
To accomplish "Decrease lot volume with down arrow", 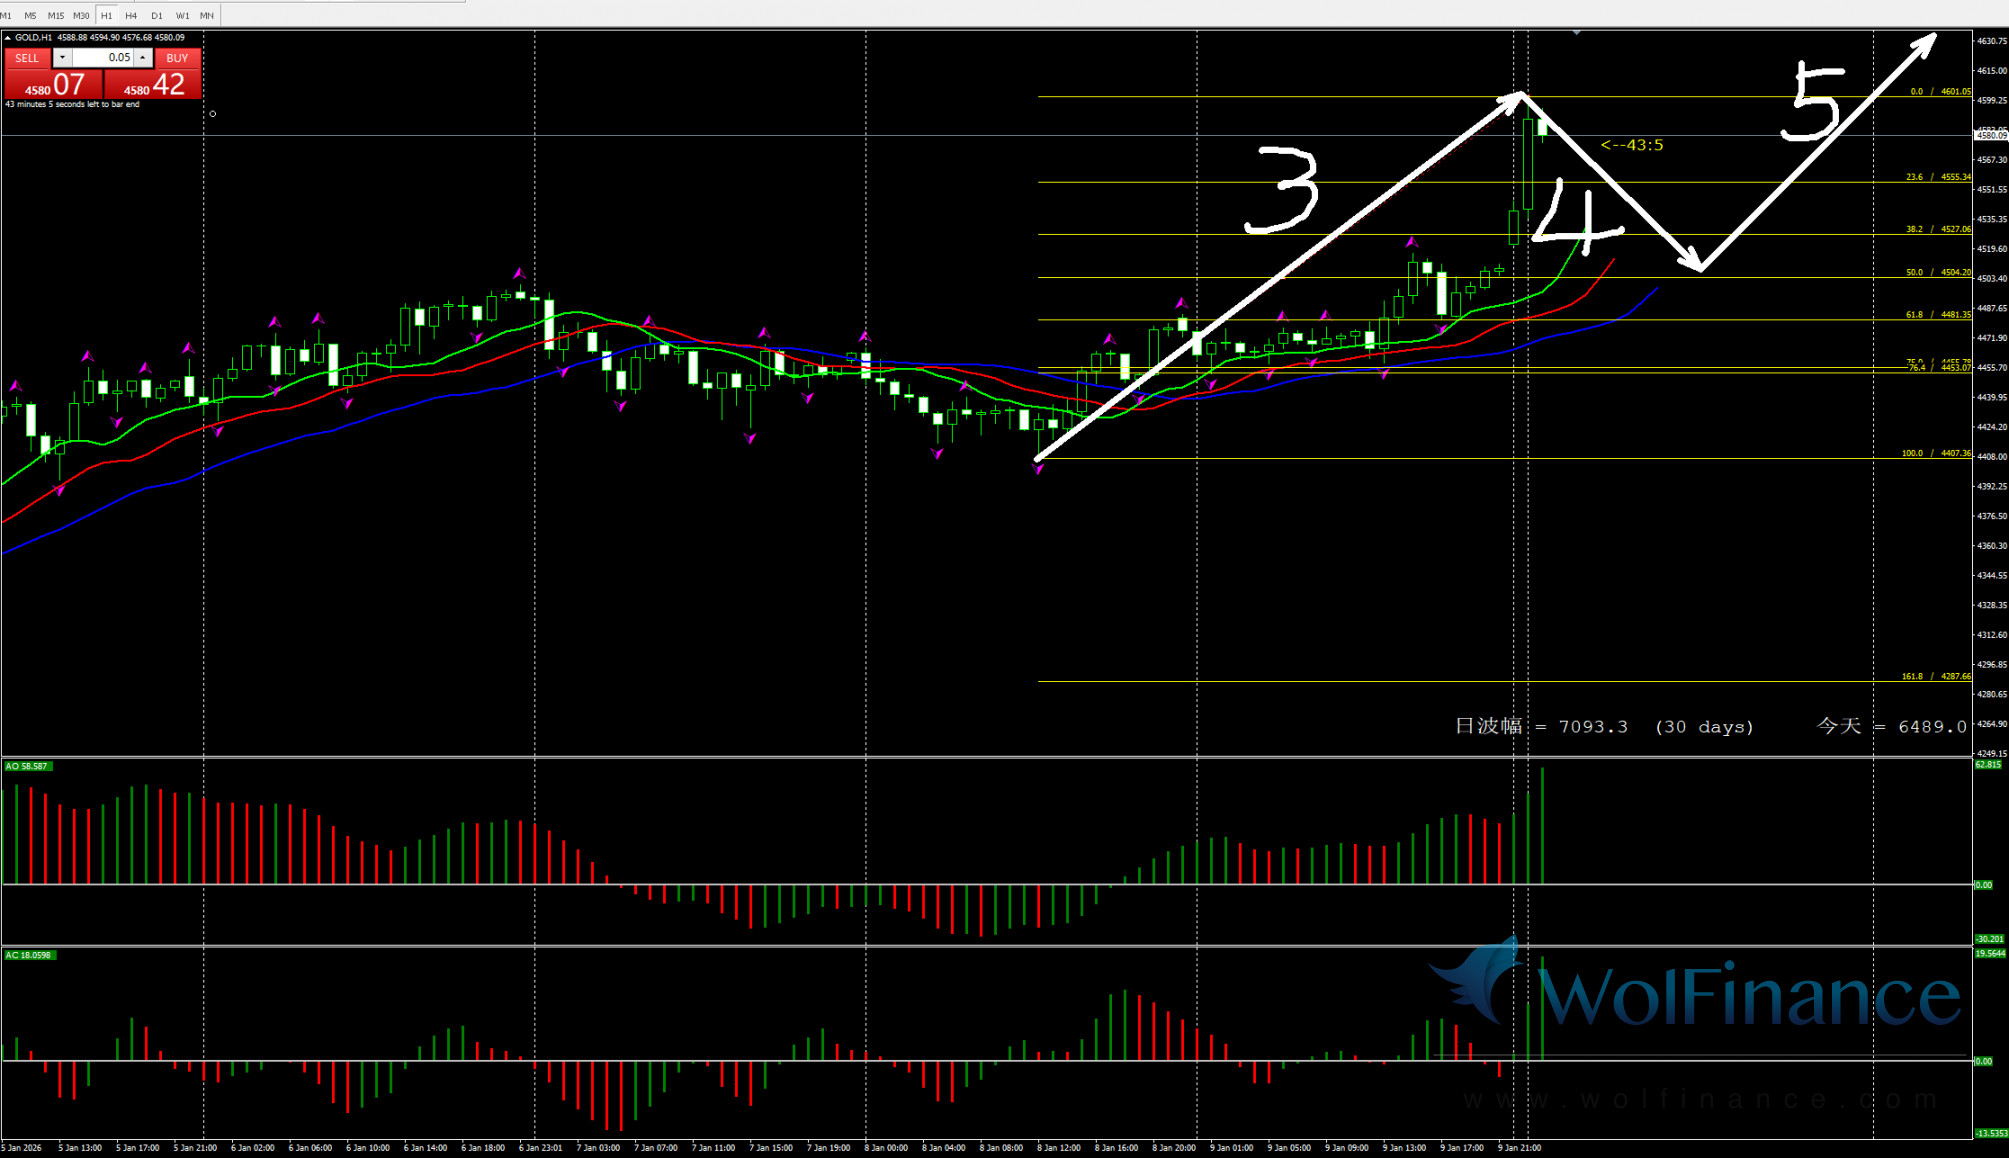I will pos(62,58).
